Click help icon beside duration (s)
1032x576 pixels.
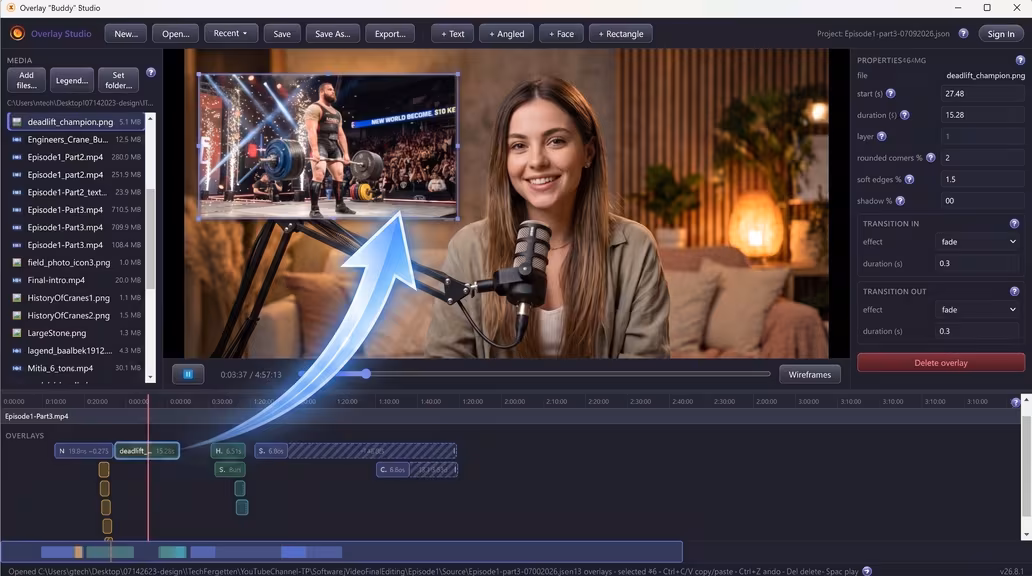tap(904, 115)
